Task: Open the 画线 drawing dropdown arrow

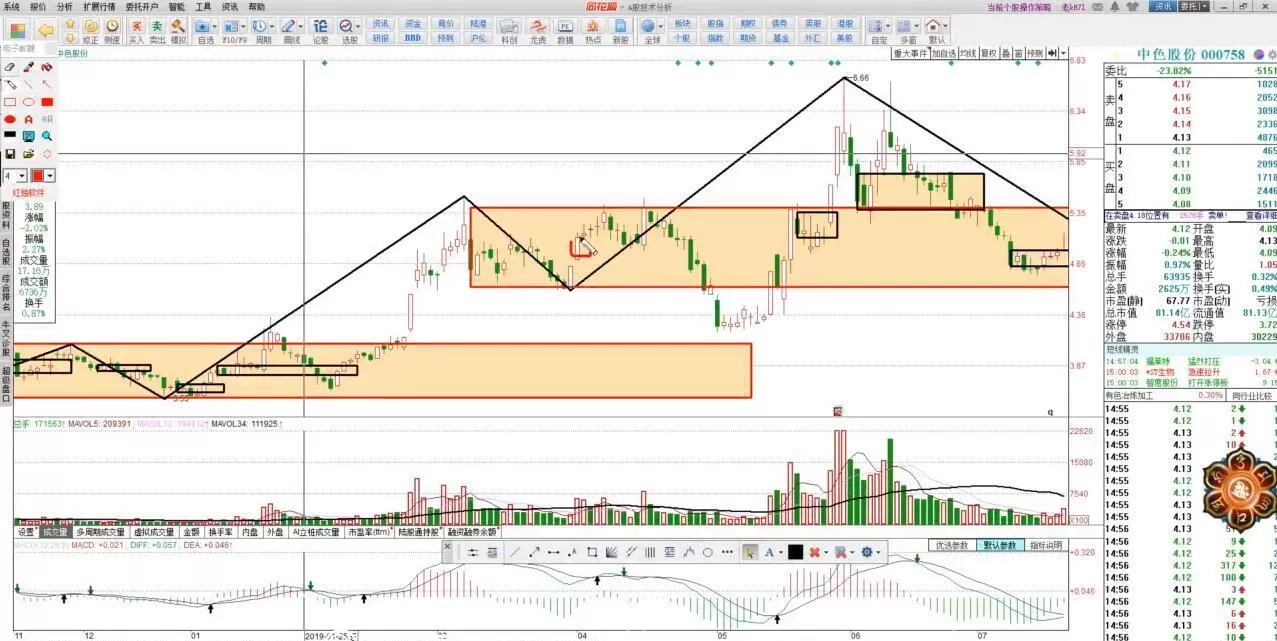Action: coord(302,26)
